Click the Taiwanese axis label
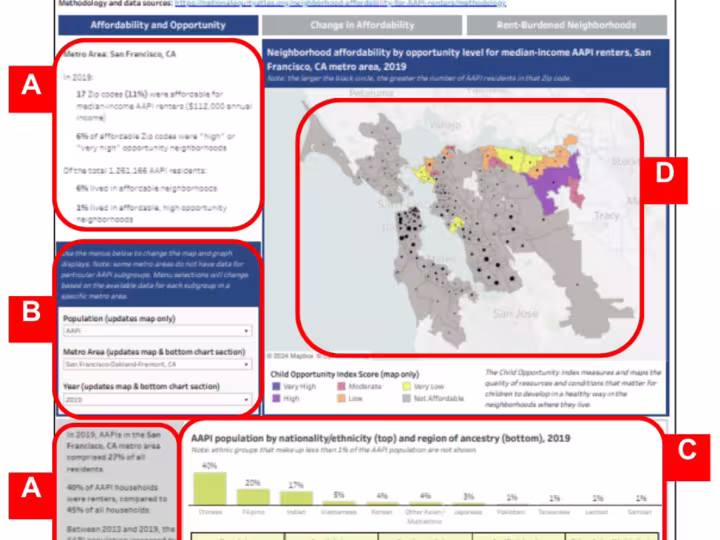Screen dimensions: 720x540 [x=554, y=512]
